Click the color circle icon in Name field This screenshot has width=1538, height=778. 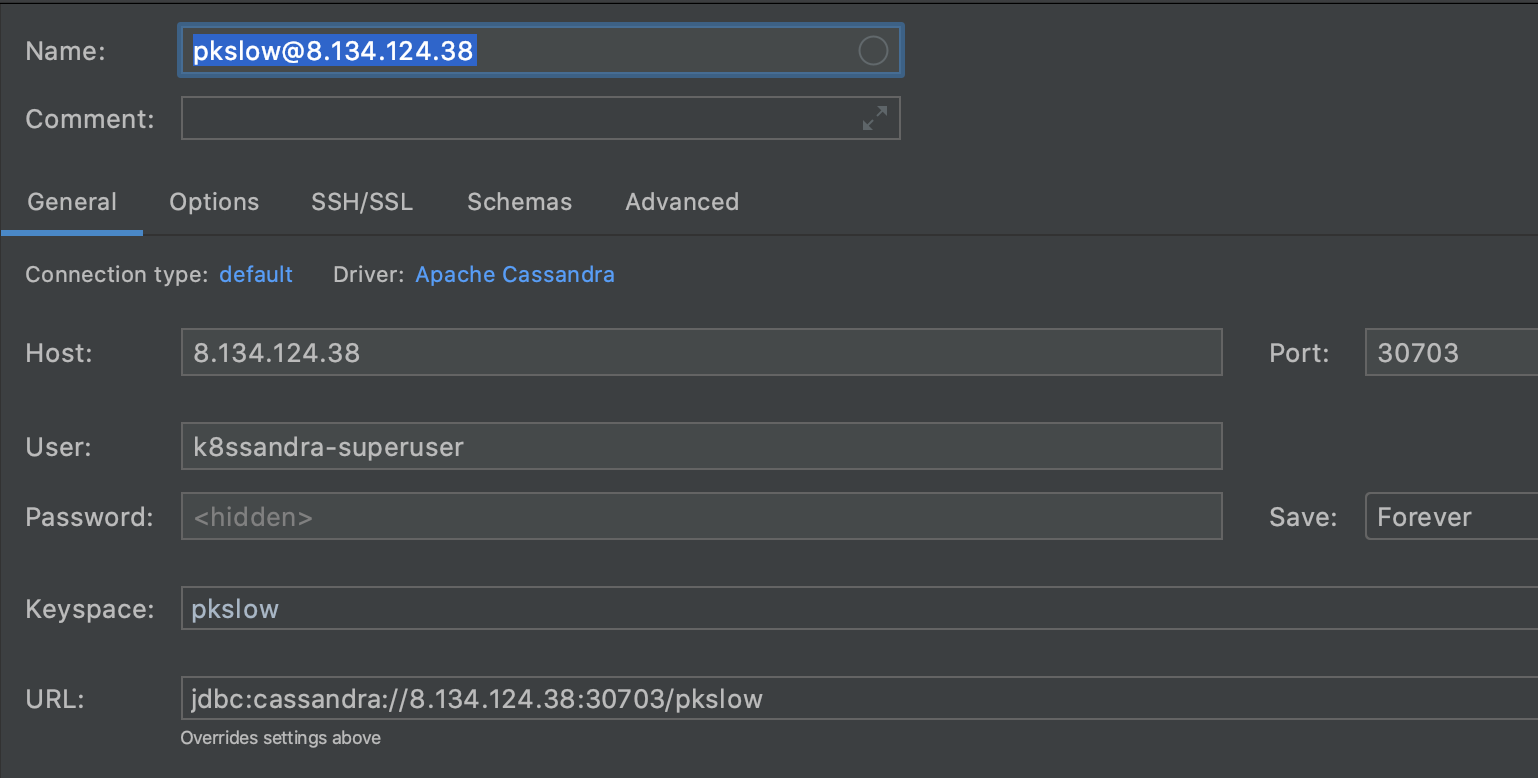[873, 51]
